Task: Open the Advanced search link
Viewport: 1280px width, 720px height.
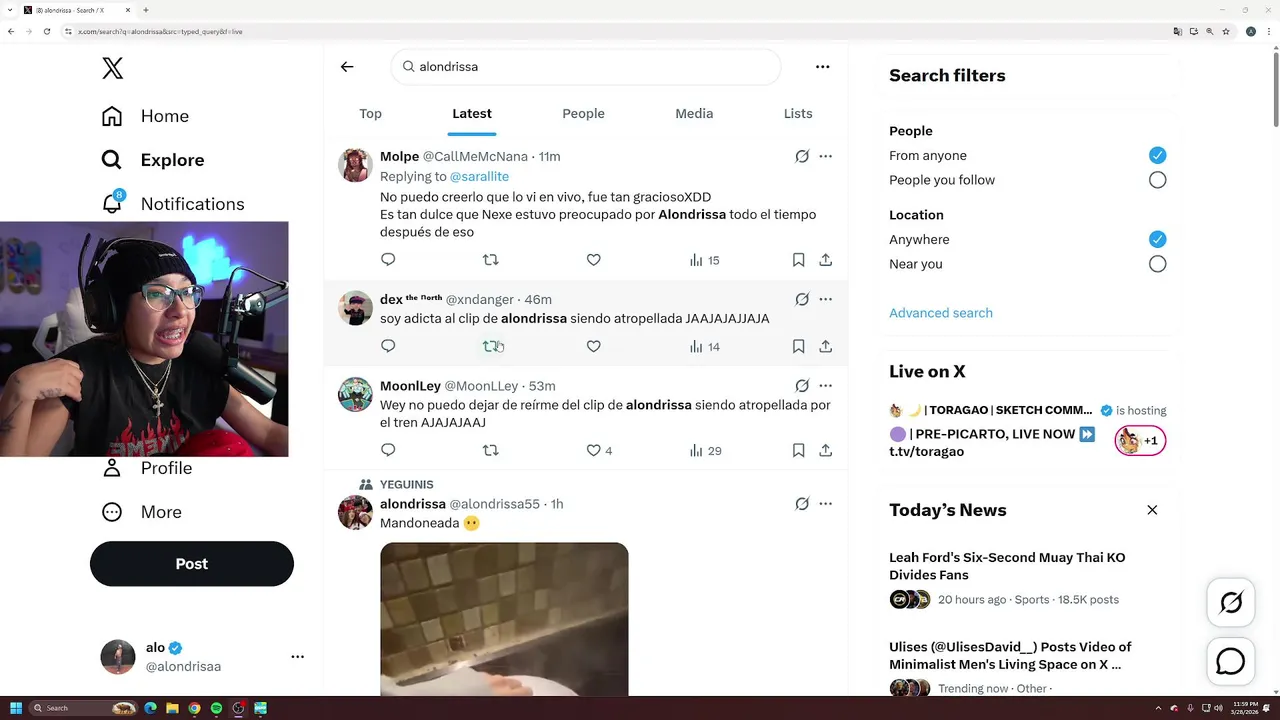Action: (941, 313)
